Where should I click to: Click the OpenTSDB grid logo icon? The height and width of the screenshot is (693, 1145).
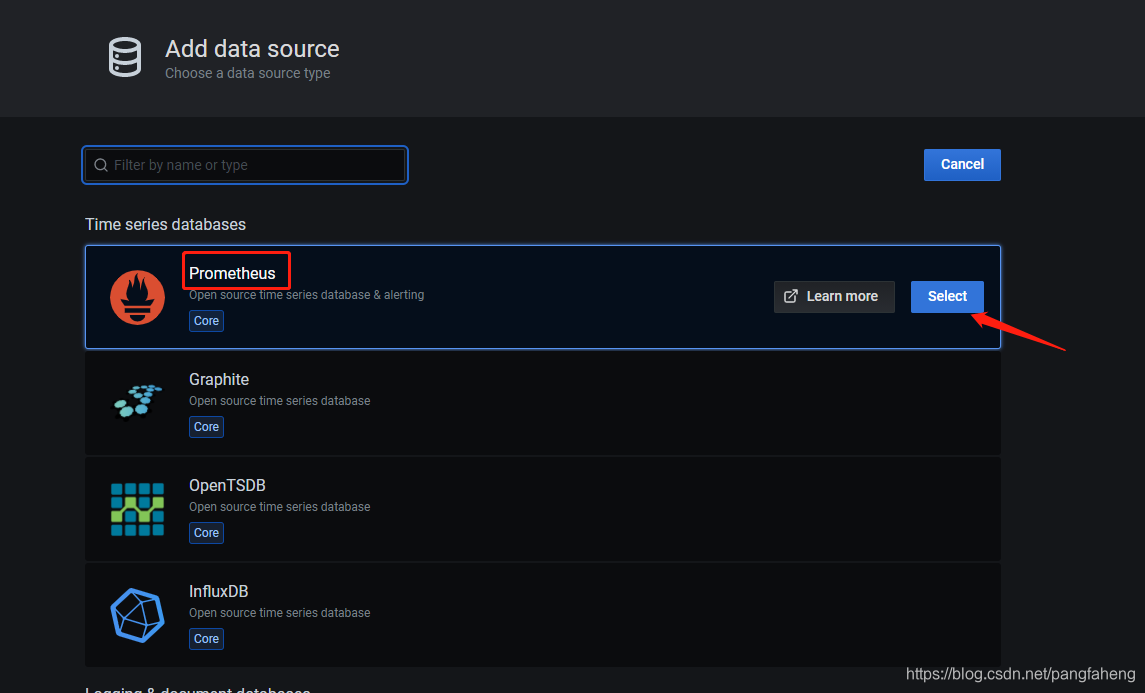point(137,509)
